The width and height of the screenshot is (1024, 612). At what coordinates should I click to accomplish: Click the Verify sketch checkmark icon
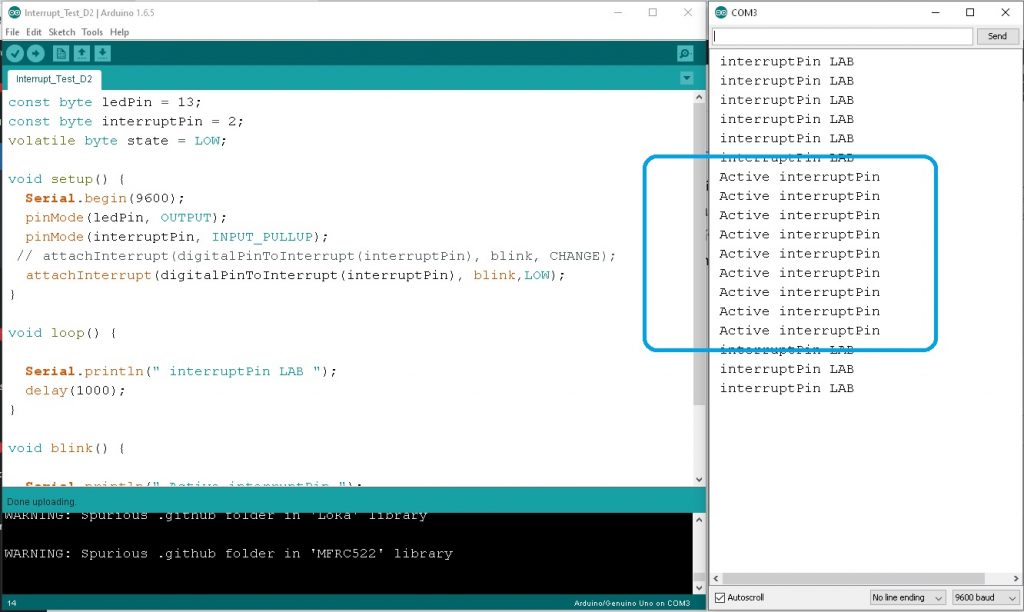15,54
